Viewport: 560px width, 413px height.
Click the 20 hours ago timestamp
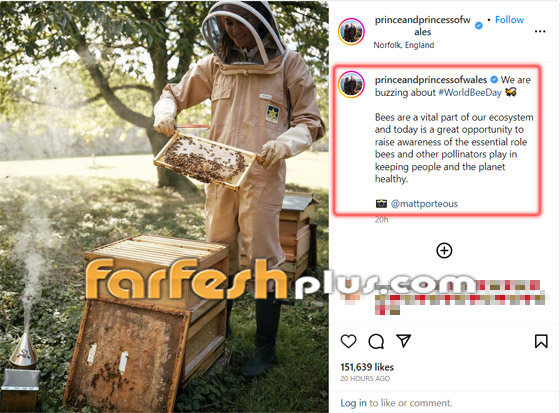pos(365,379)
